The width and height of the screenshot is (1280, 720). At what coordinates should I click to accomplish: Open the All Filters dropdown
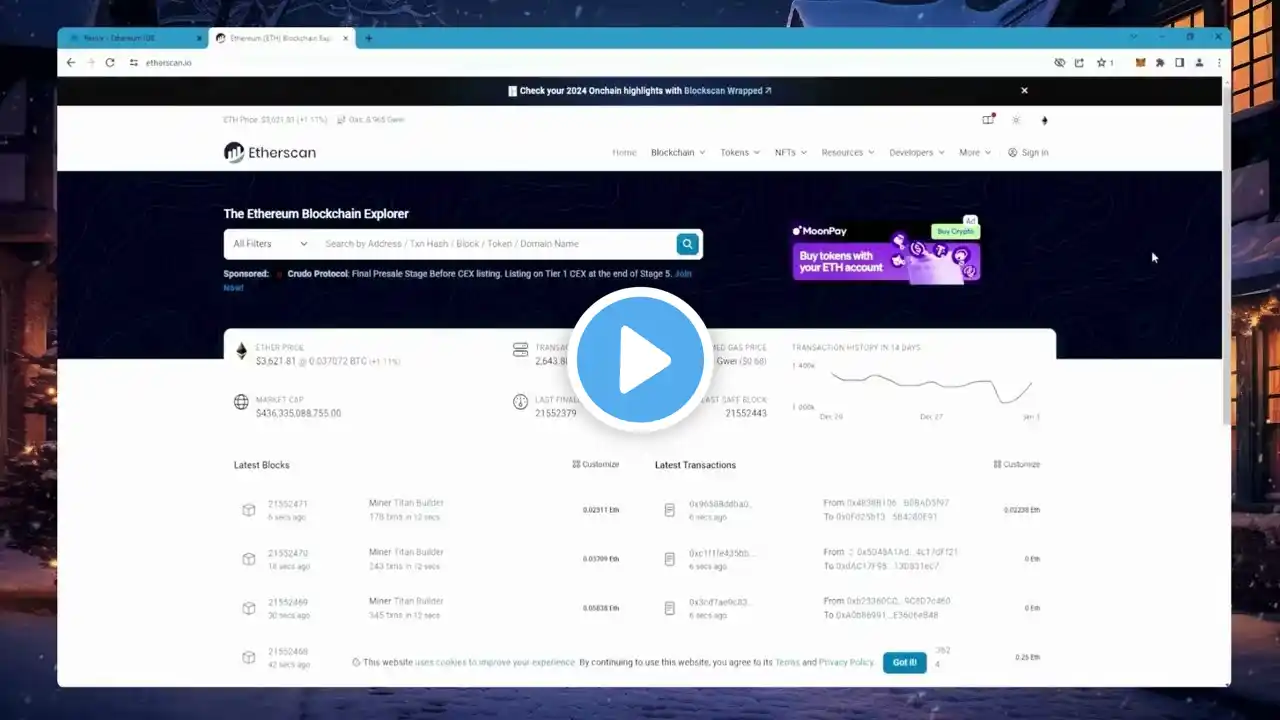pos(270,243)
